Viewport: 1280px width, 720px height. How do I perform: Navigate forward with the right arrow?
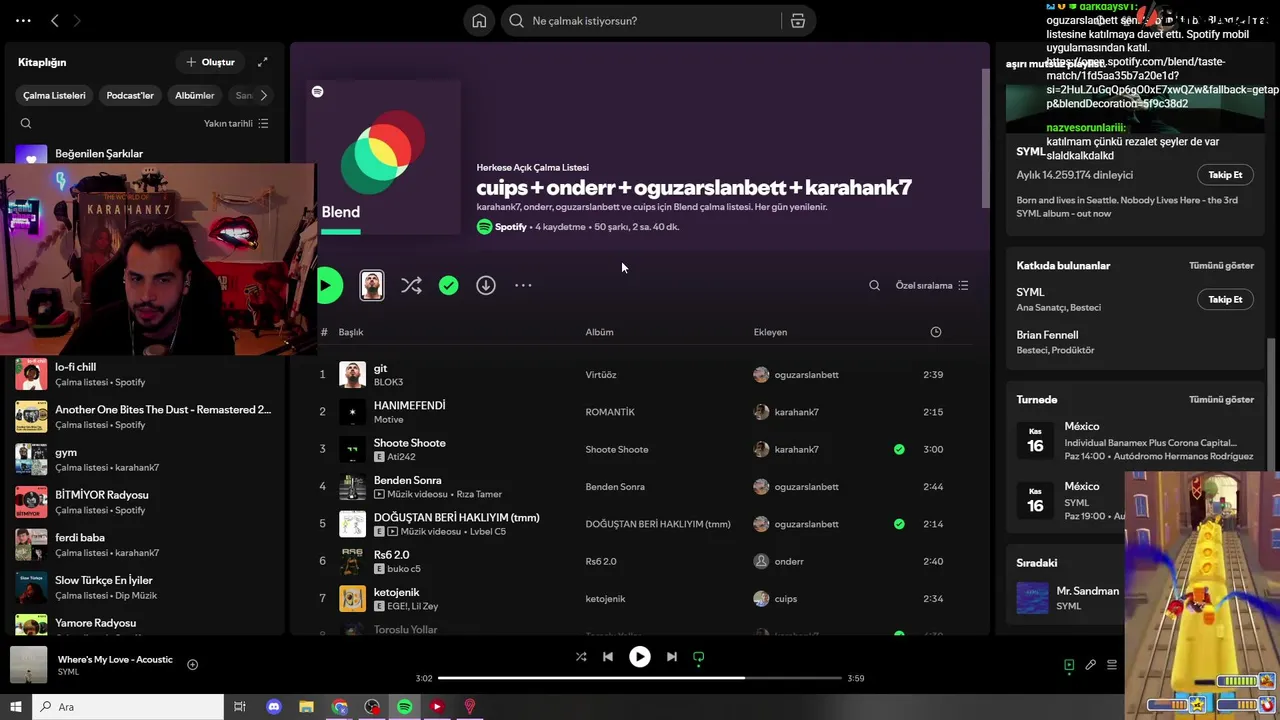coord(77,20)
